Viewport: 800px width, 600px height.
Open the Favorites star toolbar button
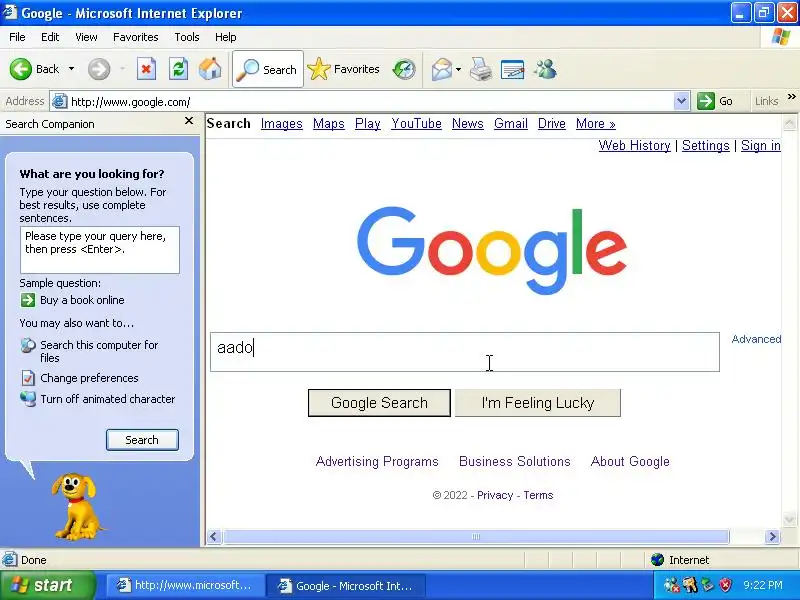click(344, 69)
